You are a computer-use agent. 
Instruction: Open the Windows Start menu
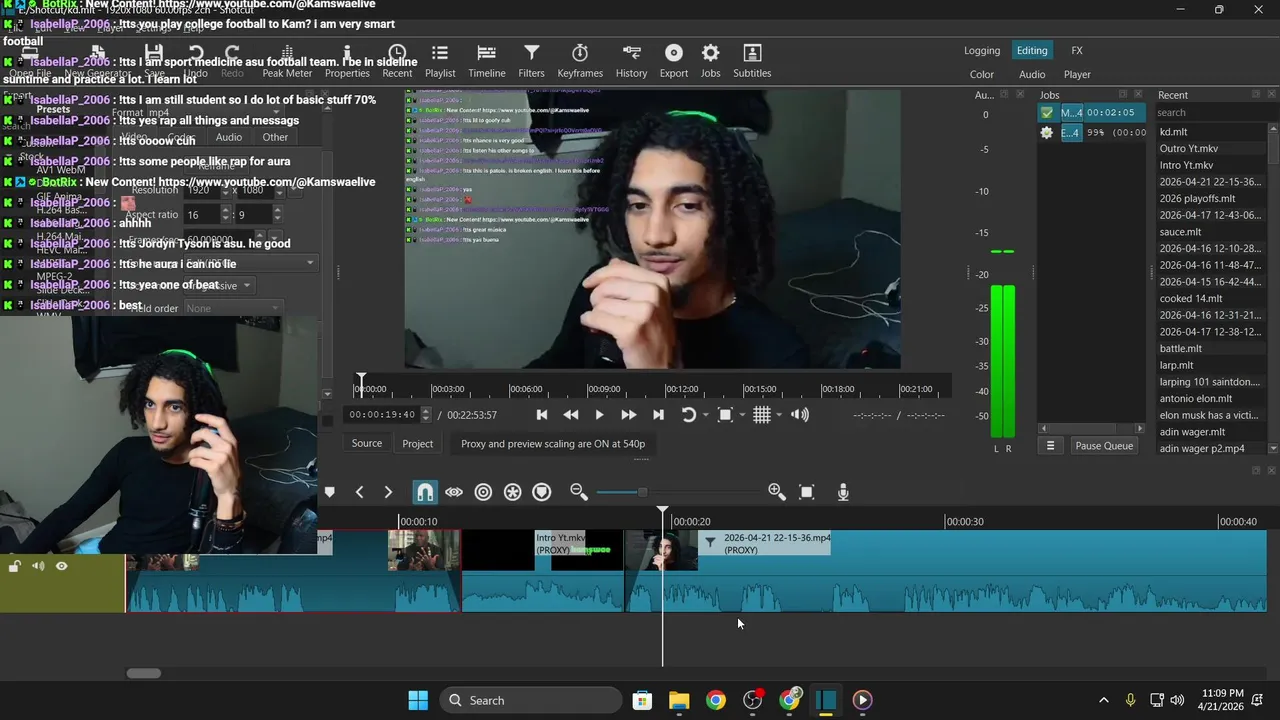click(x=418, y=700)
